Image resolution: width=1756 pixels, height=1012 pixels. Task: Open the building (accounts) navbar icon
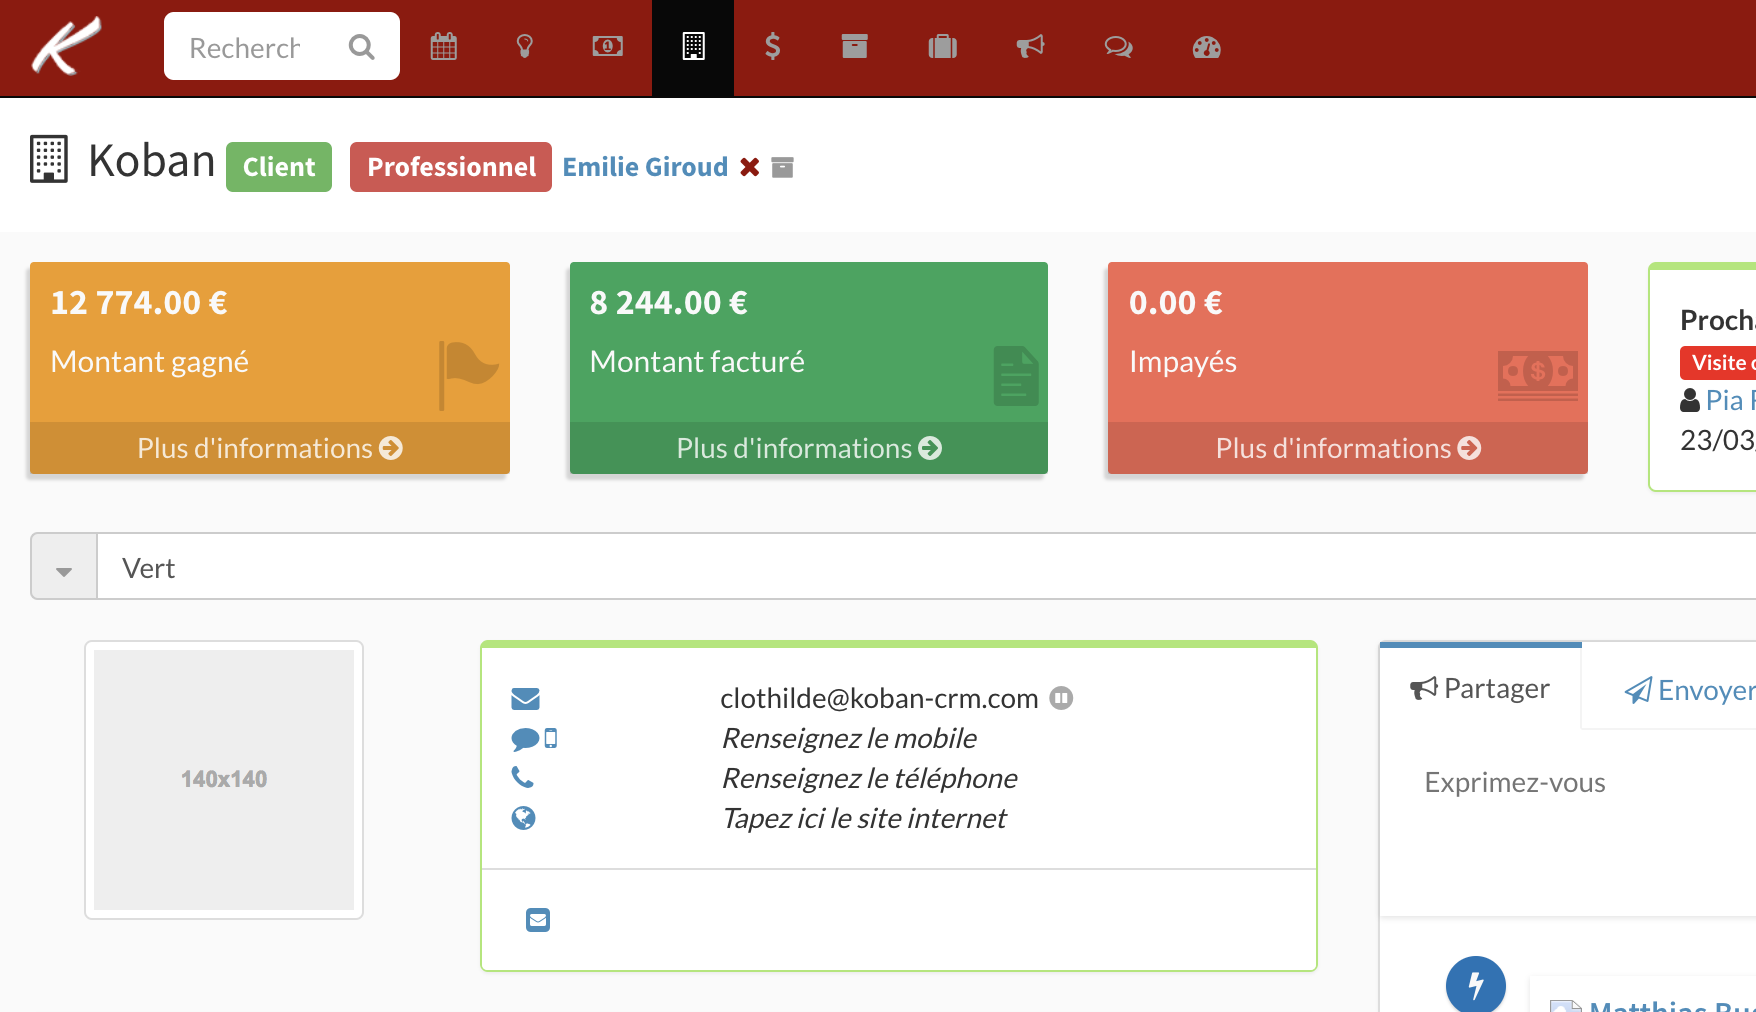(x=693, y=47)
